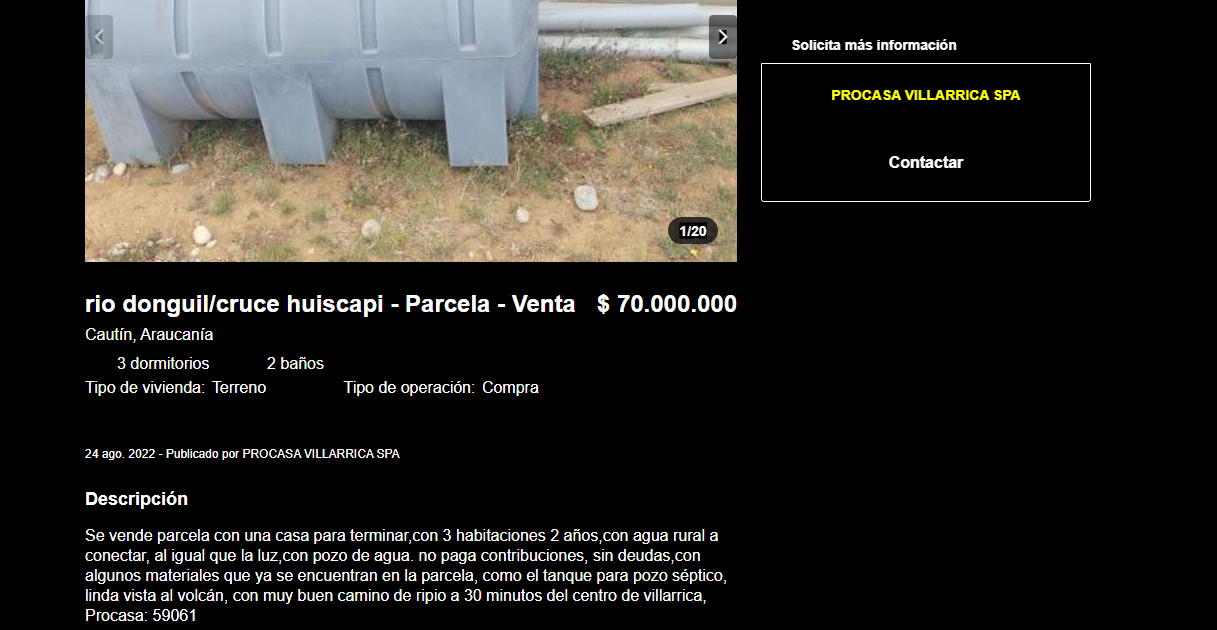The height and width of the screenshot is (630, 1217).
Task: Open the water tank photo
Action: (411, 131)
